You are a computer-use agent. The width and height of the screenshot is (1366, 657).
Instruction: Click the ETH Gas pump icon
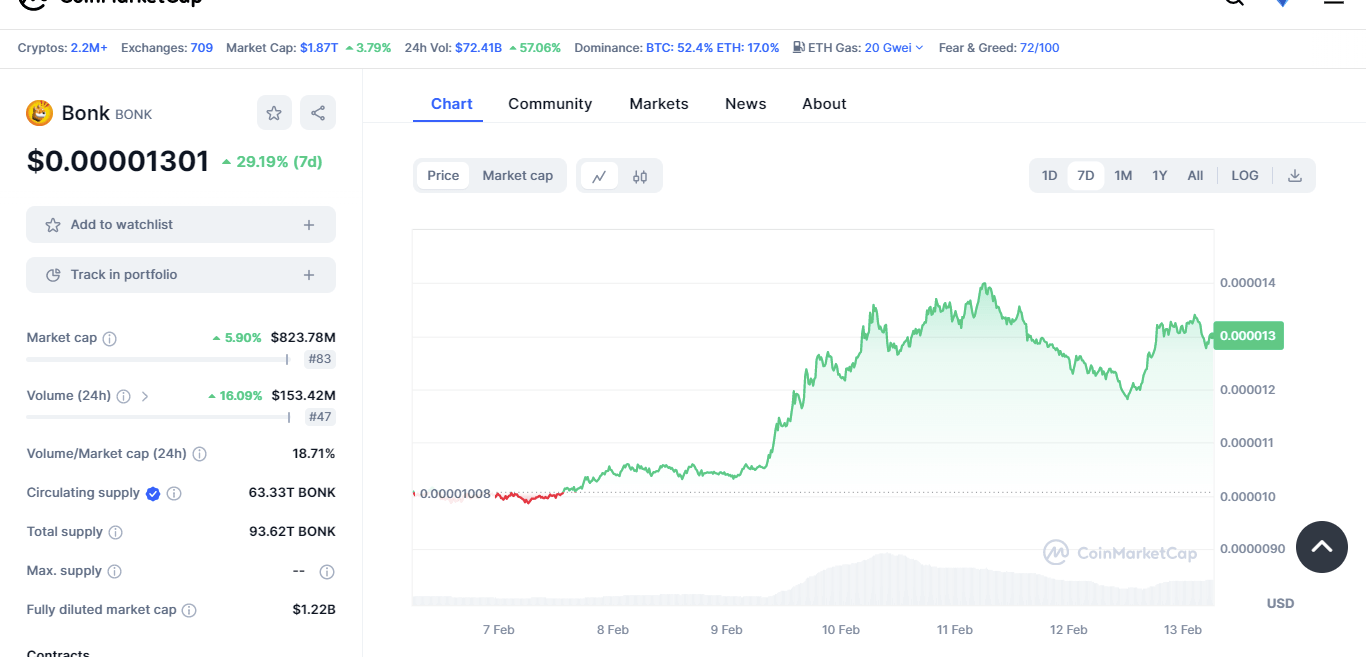click(x=798, y=47)
